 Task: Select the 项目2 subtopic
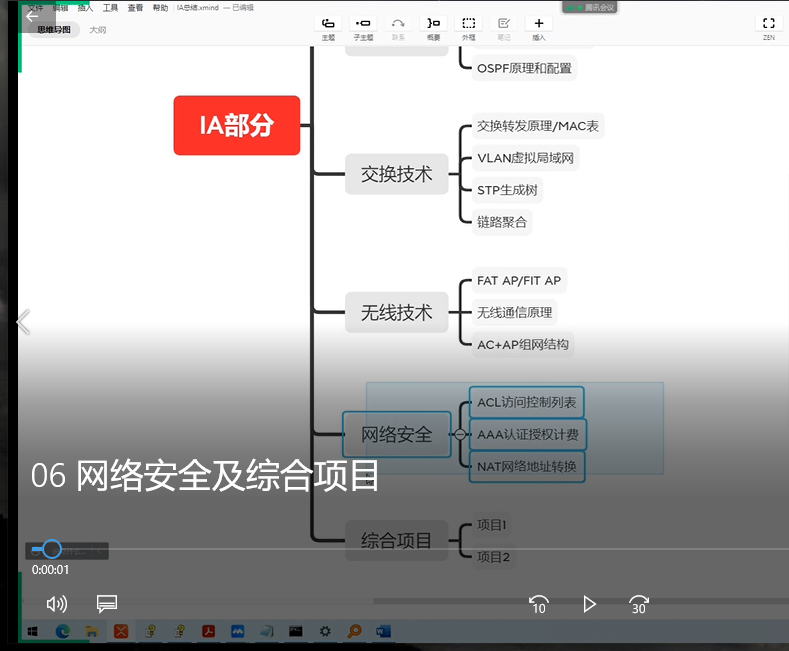tap(493, 557)
